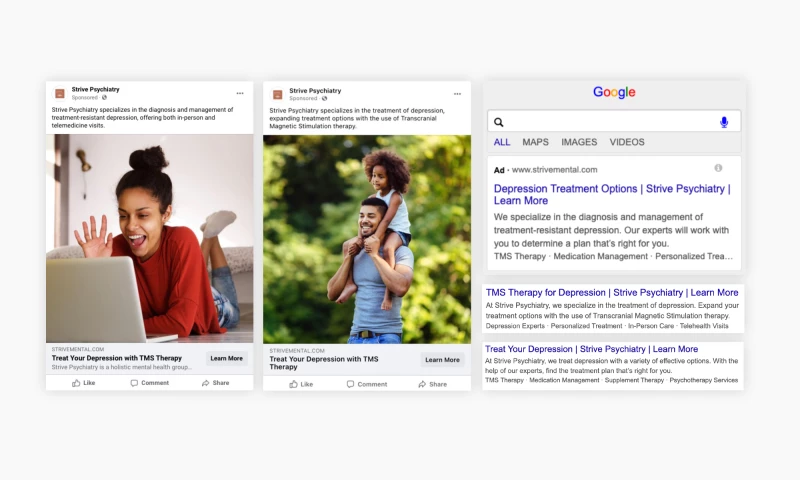The height and width of the screenshot is (480, 800).
Task: Click the Strive Psychiatry logo in first ad
Action: click(x=60, y=93)
